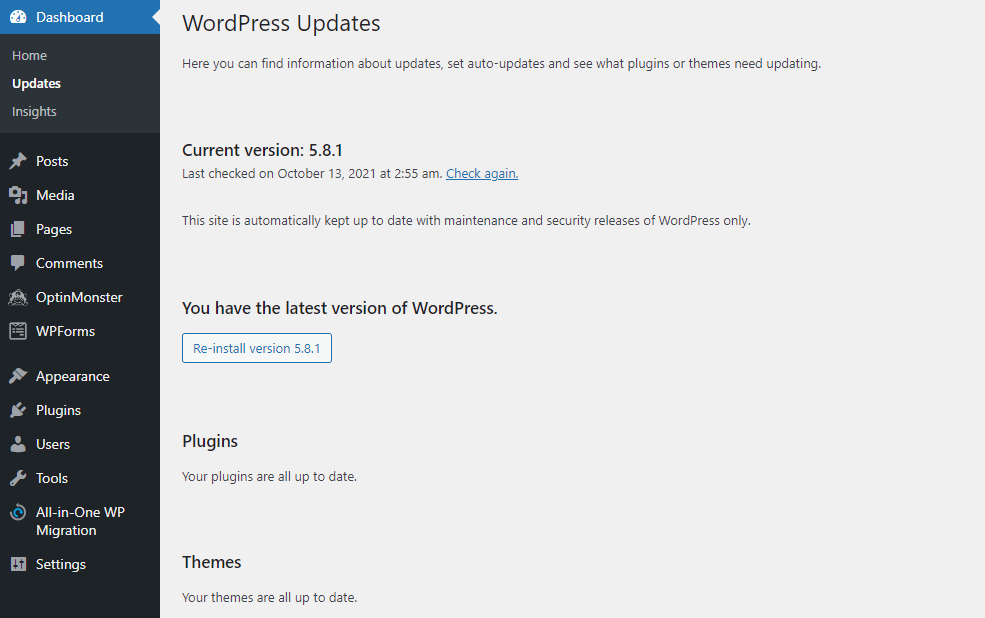Select the Updates submenu item
The image size is (985, 618).
[x=36, y=84]
